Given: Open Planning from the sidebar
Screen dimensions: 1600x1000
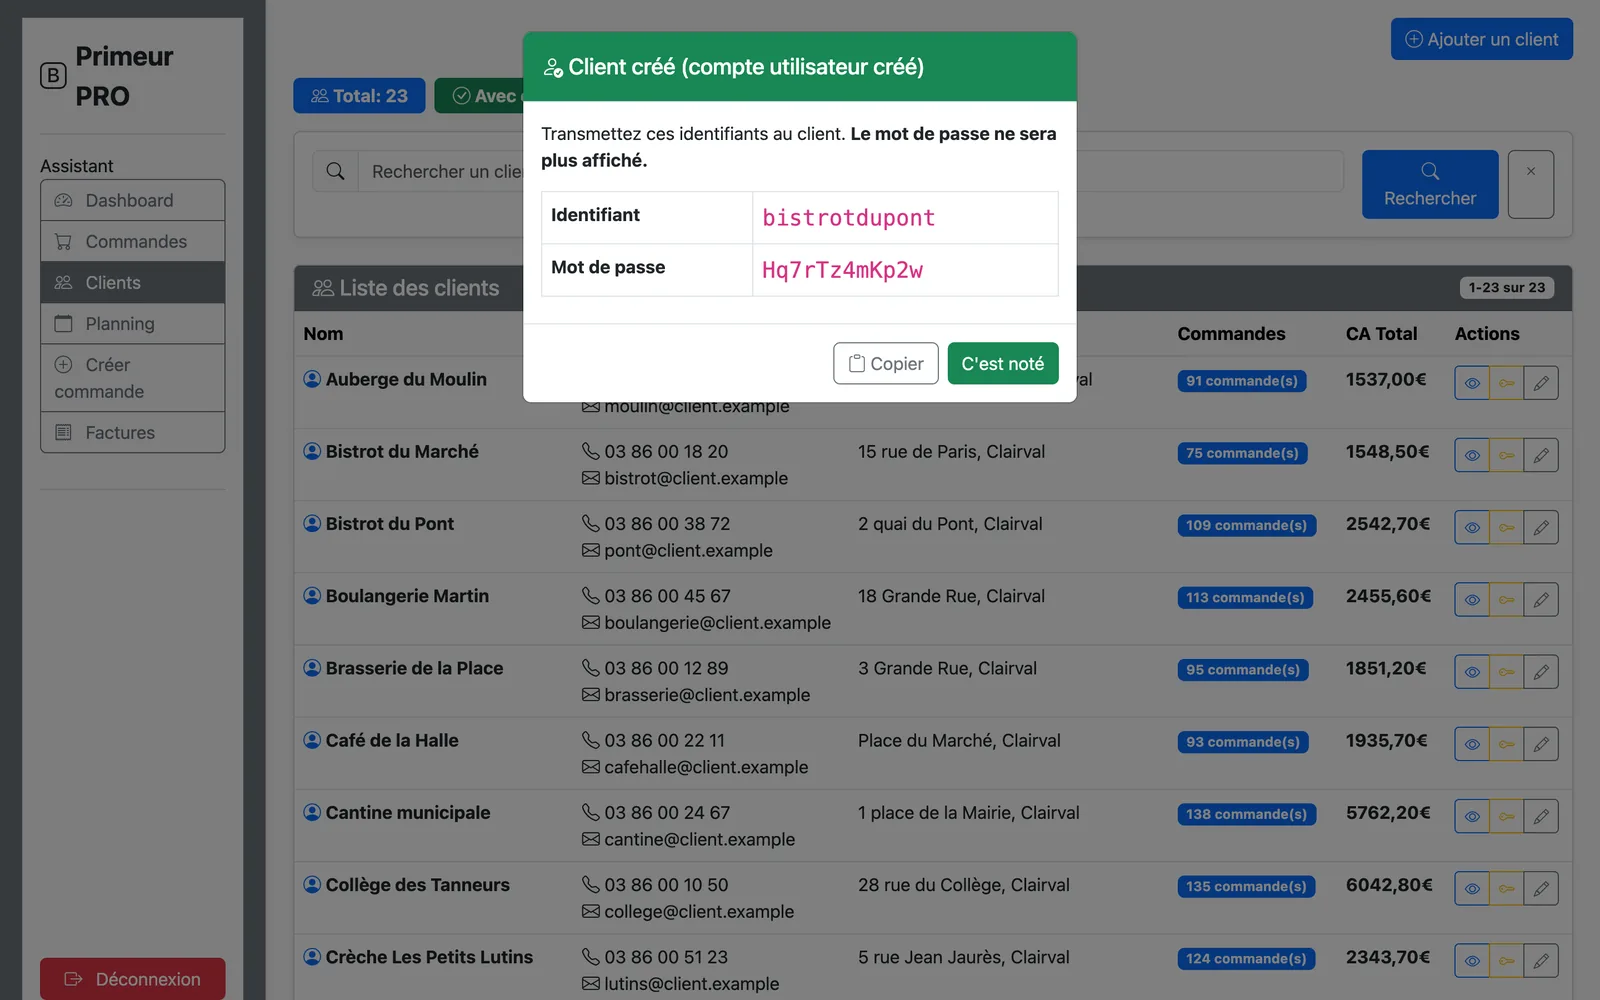Looking at the screenshot, I should click(x=133, y=323).
